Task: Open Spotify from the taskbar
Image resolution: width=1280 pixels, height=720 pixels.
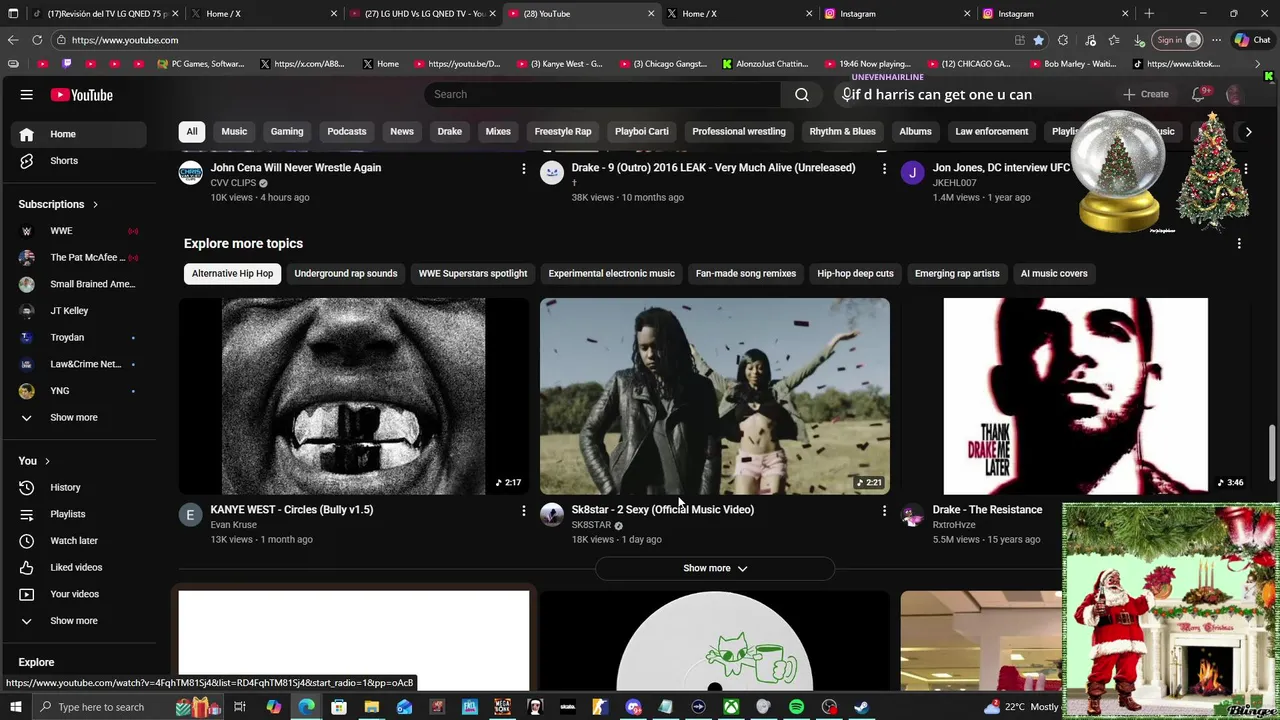Action: coord(796,707)
